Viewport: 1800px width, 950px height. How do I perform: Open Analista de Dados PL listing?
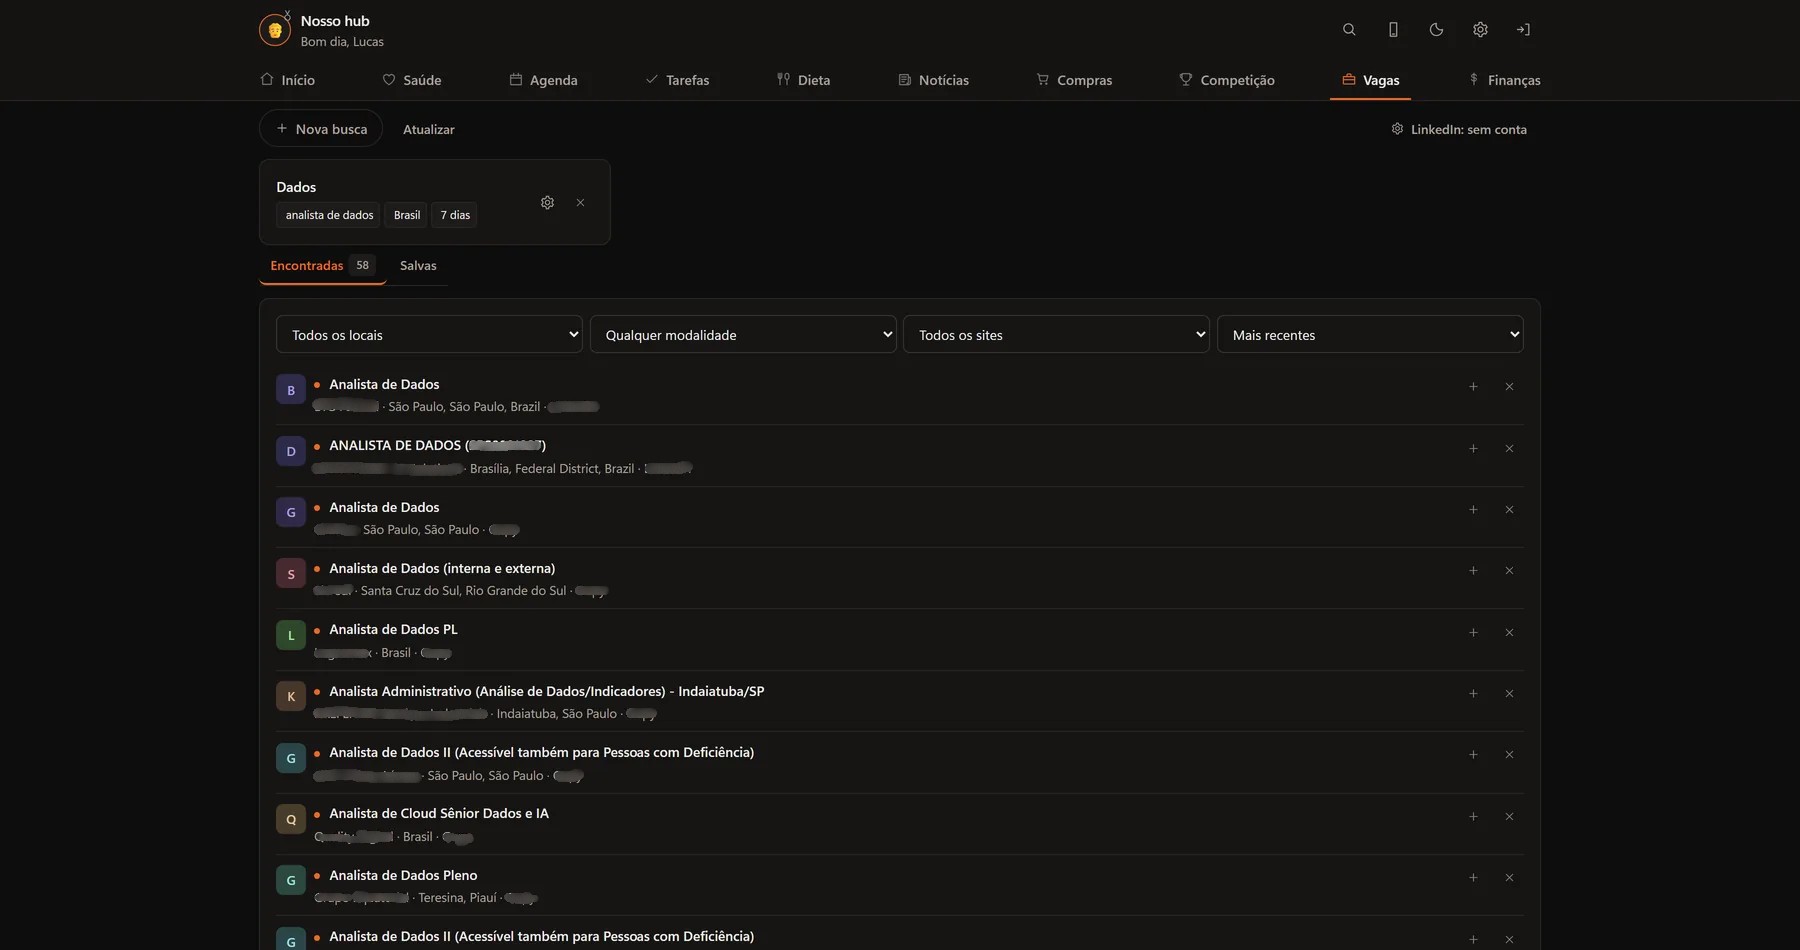(393, 629)
